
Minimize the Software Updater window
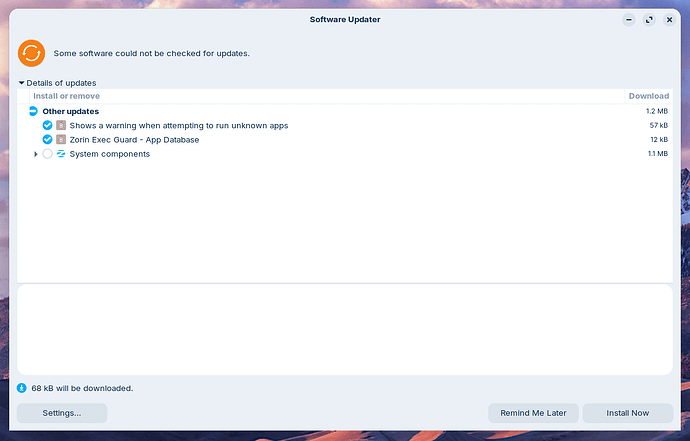point(629,20)
